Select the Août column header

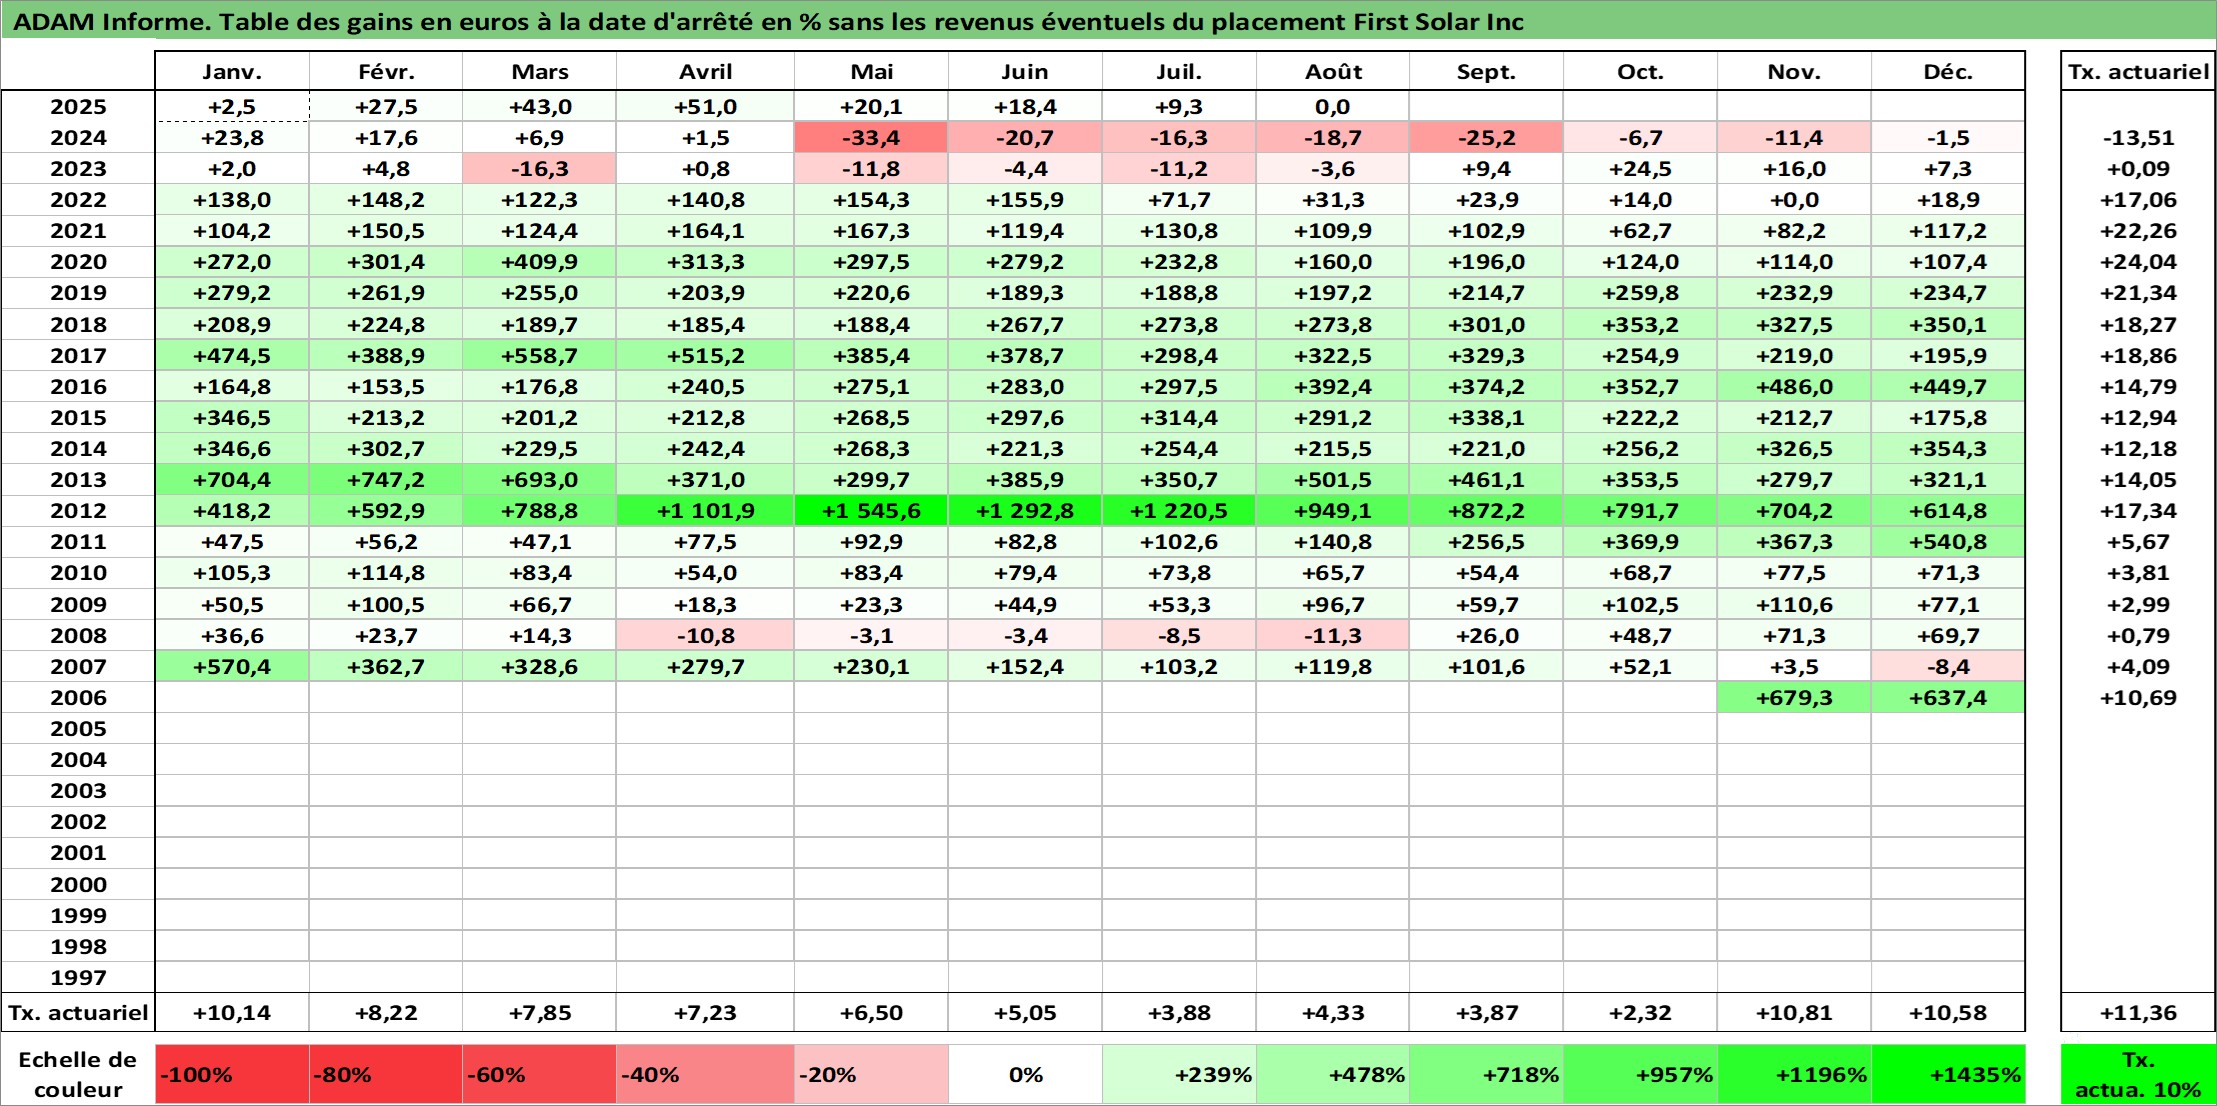[x=1333, y=72]
